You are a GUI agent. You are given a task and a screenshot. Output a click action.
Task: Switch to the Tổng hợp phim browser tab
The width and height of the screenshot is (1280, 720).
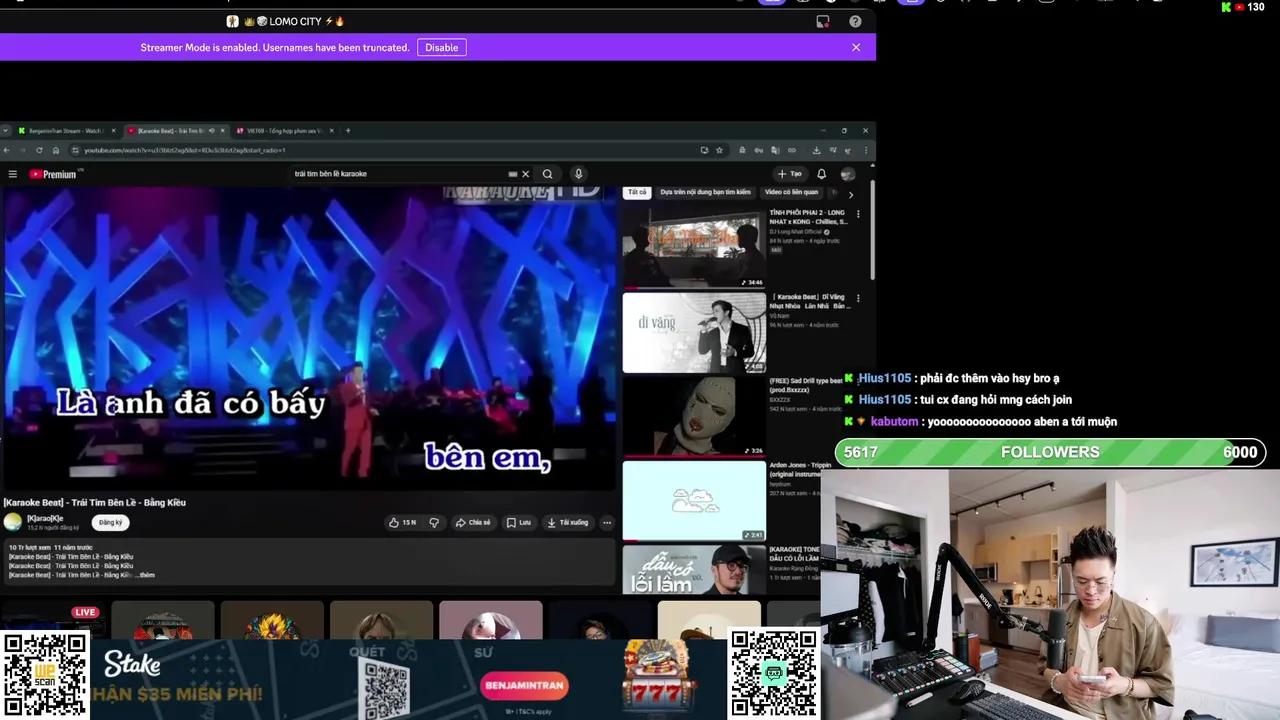coord(284,130)
